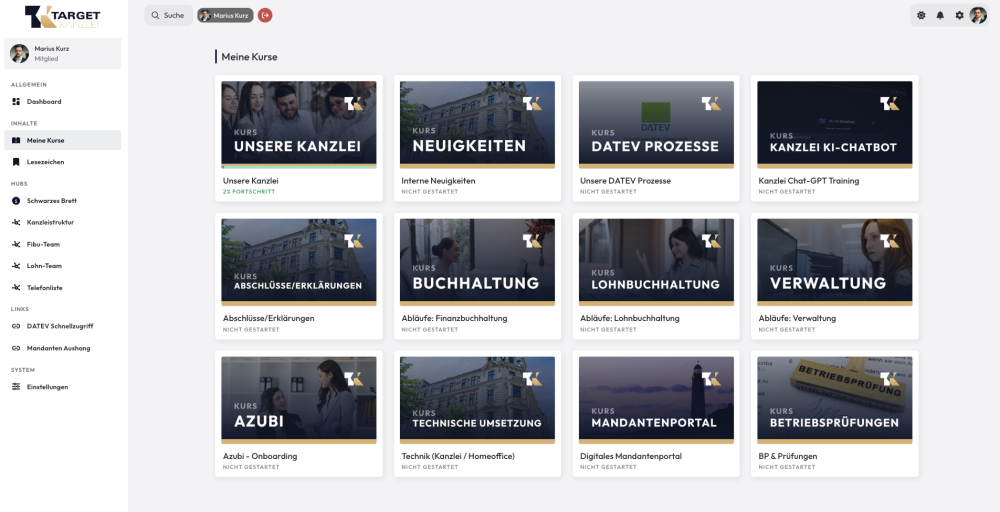
Task: Go to Dashboard in sidebar
Action: click(x=44, y=101)
